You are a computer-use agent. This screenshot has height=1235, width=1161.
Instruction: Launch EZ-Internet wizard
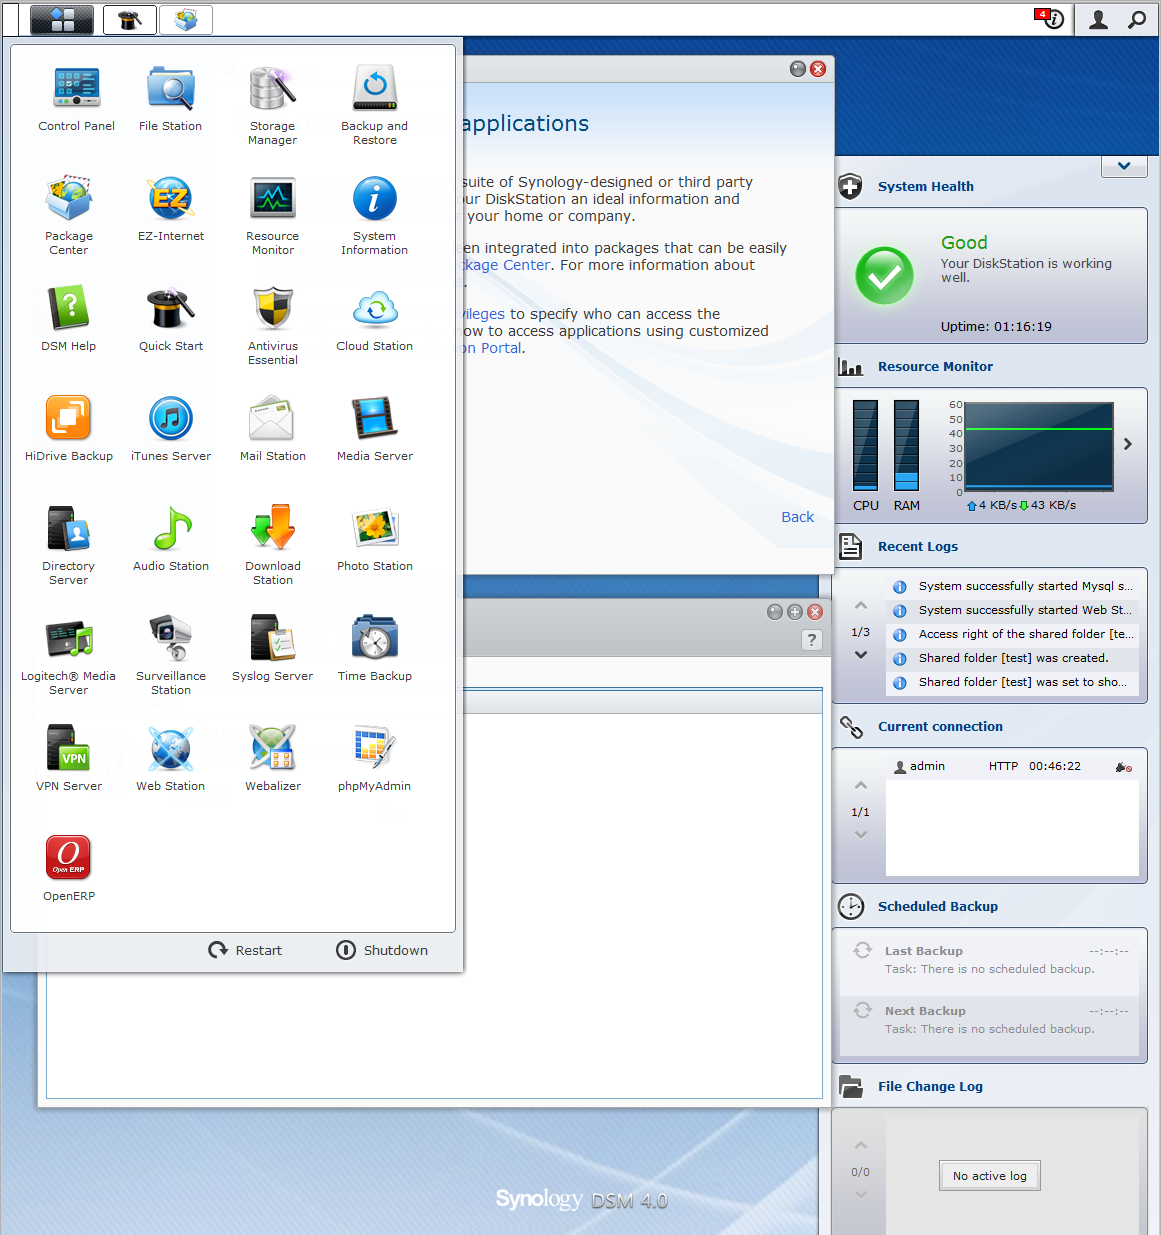[171, 208]
